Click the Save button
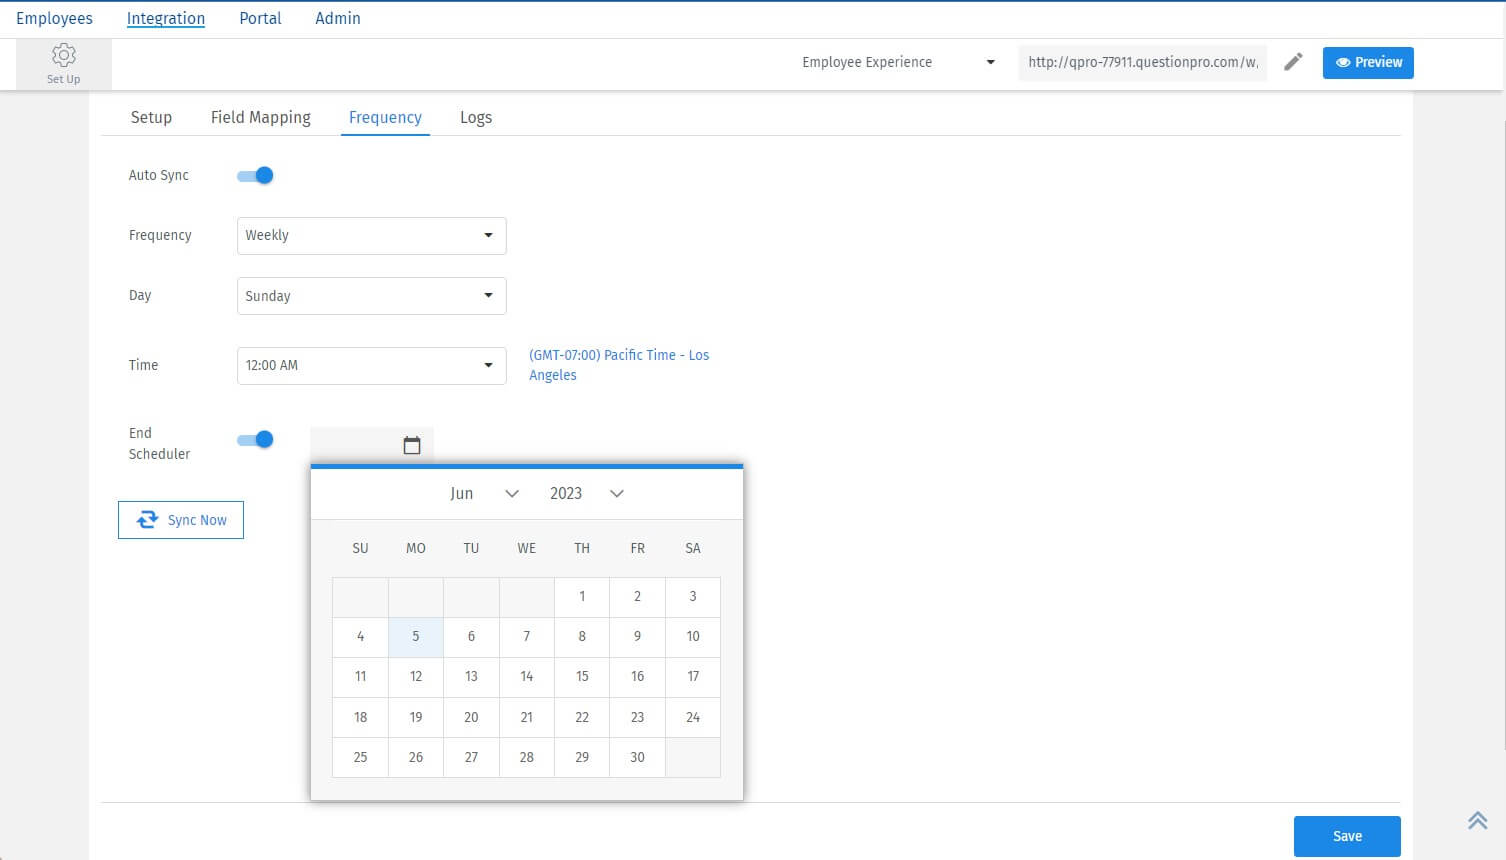Screen dimensions: 1506x860 point(1346,836)
